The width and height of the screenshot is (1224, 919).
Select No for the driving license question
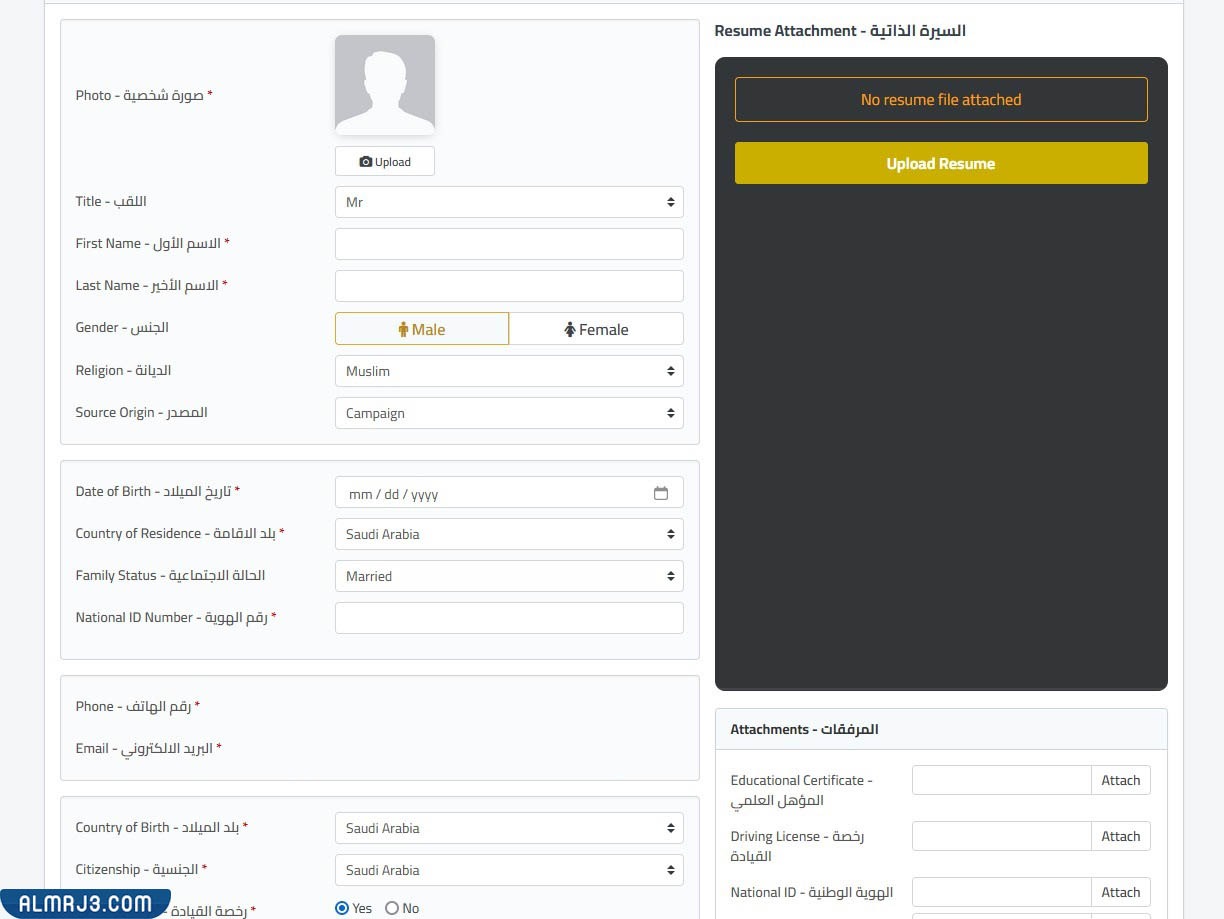click(x=390, y=908)
